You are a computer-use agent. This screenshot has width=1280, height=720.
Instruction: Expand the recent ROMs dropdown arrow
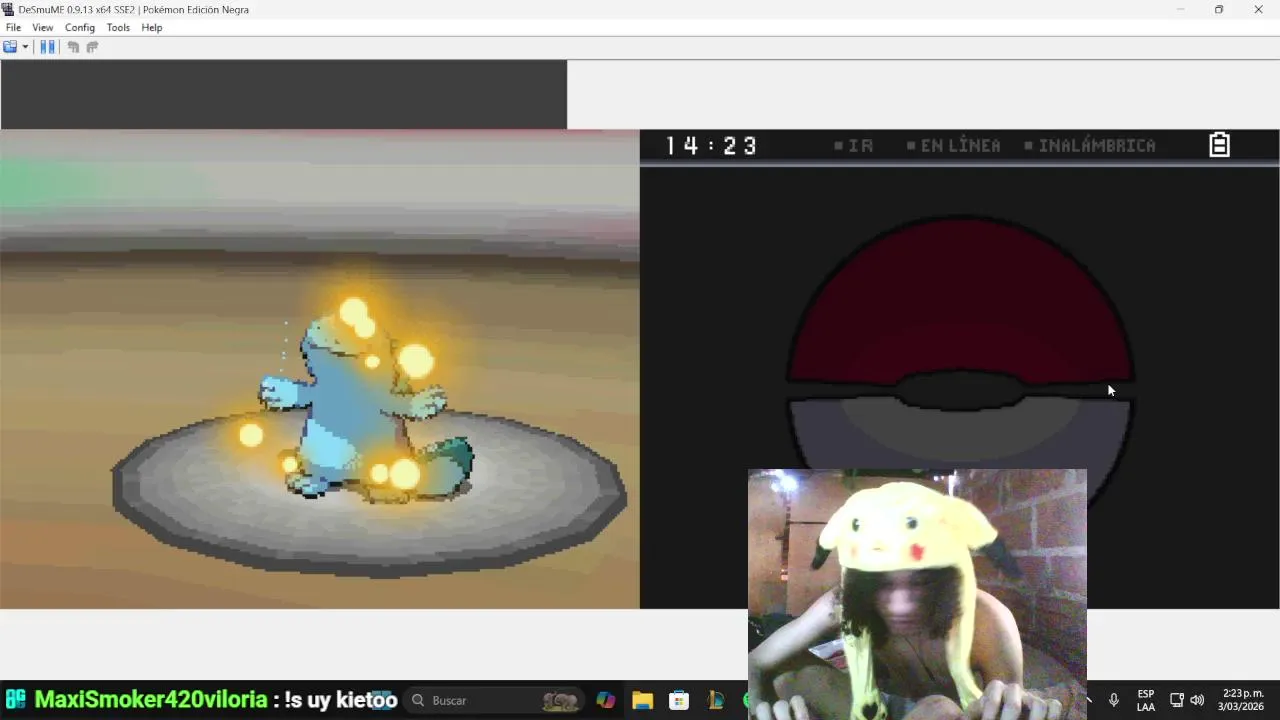tap(25, 47)
